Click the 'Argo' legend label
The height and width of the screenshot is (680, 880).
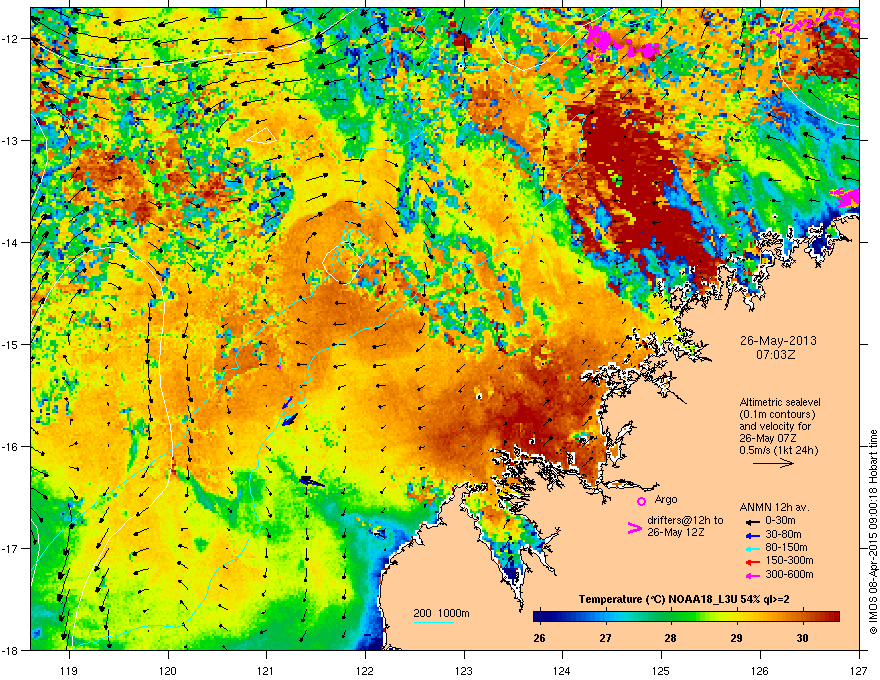tap(666, 499)
